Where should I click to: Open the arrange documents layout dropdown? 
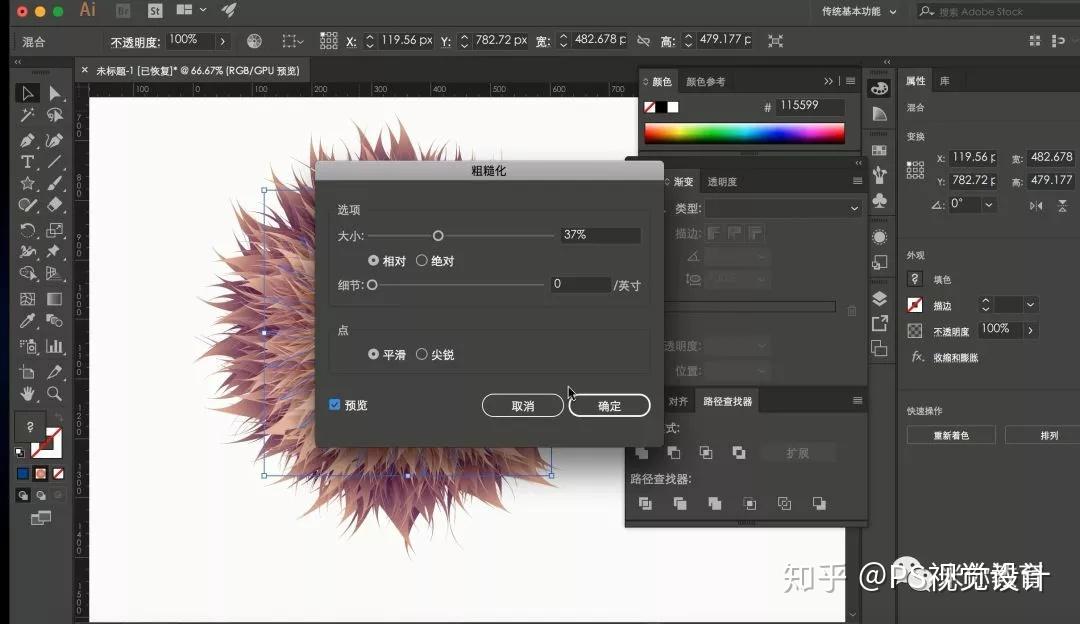click(x=191, y=10)
